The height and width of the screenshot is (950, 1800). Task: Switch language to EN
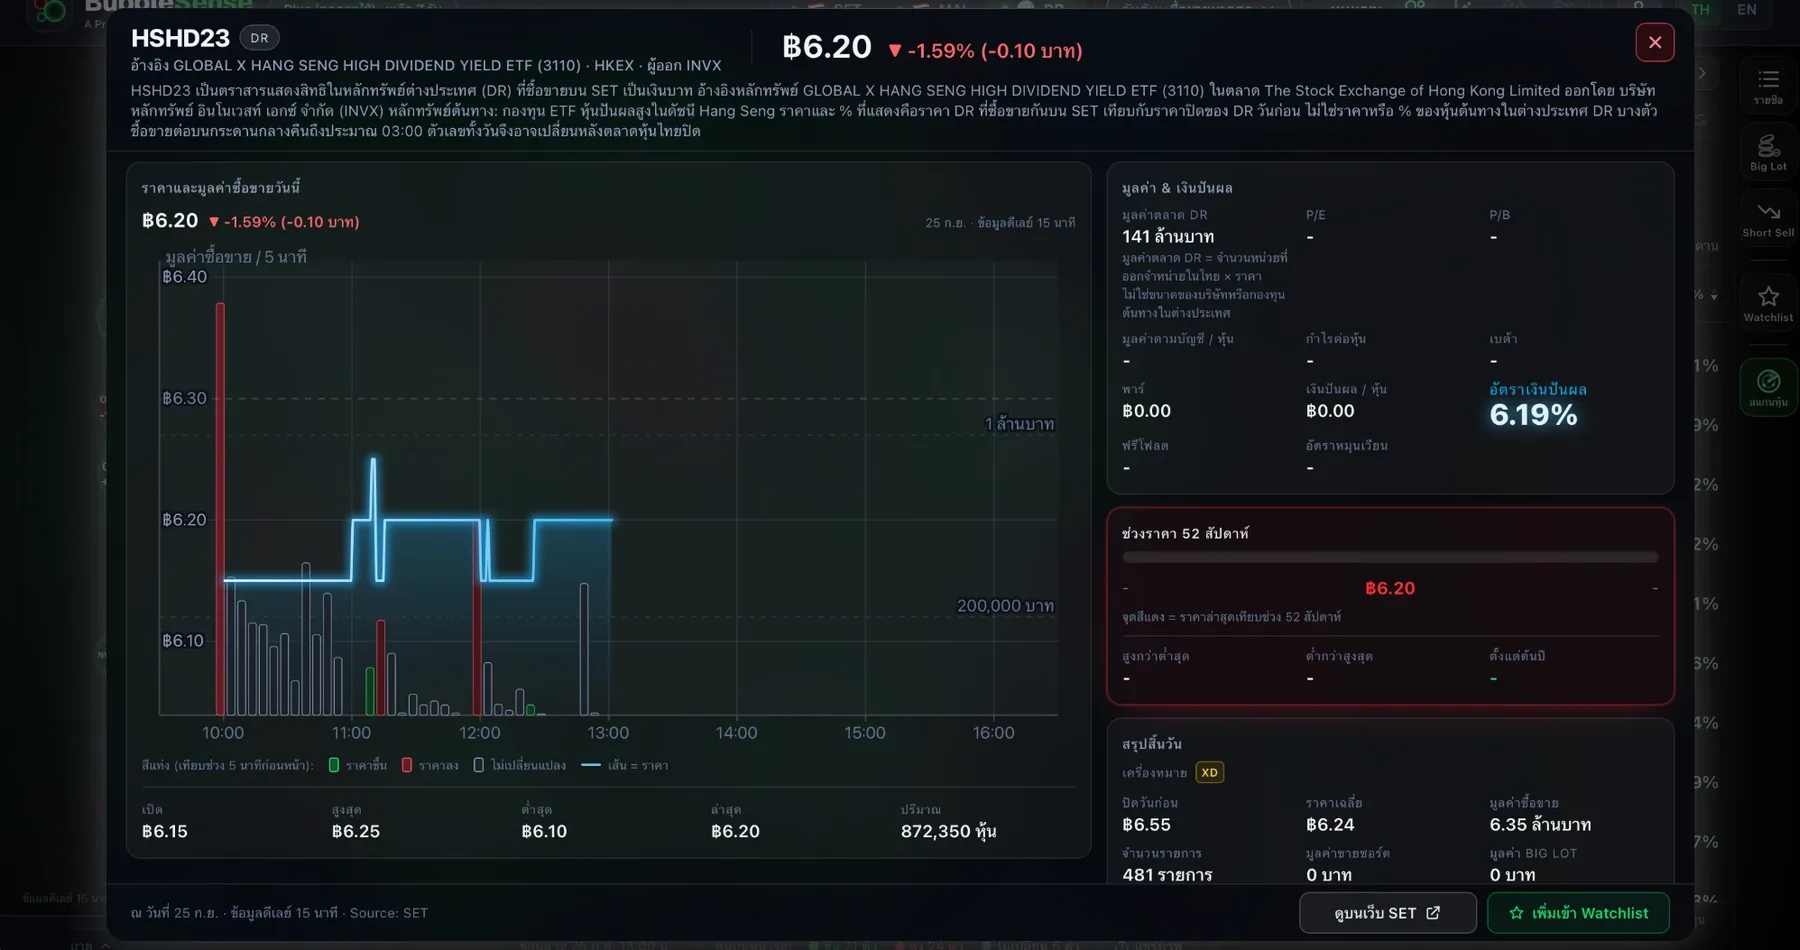[x=1746, y=9]
